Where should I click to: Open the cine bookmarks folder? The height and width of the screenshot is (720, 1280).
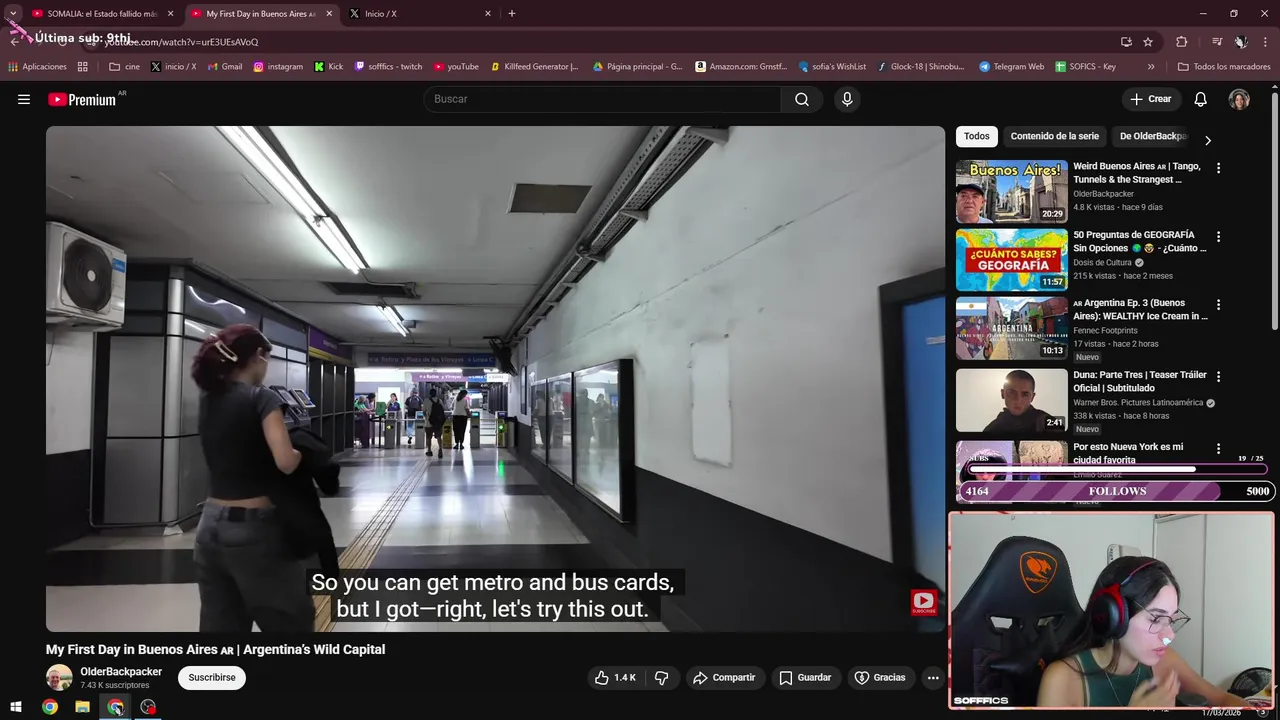[x=125, y=67]
